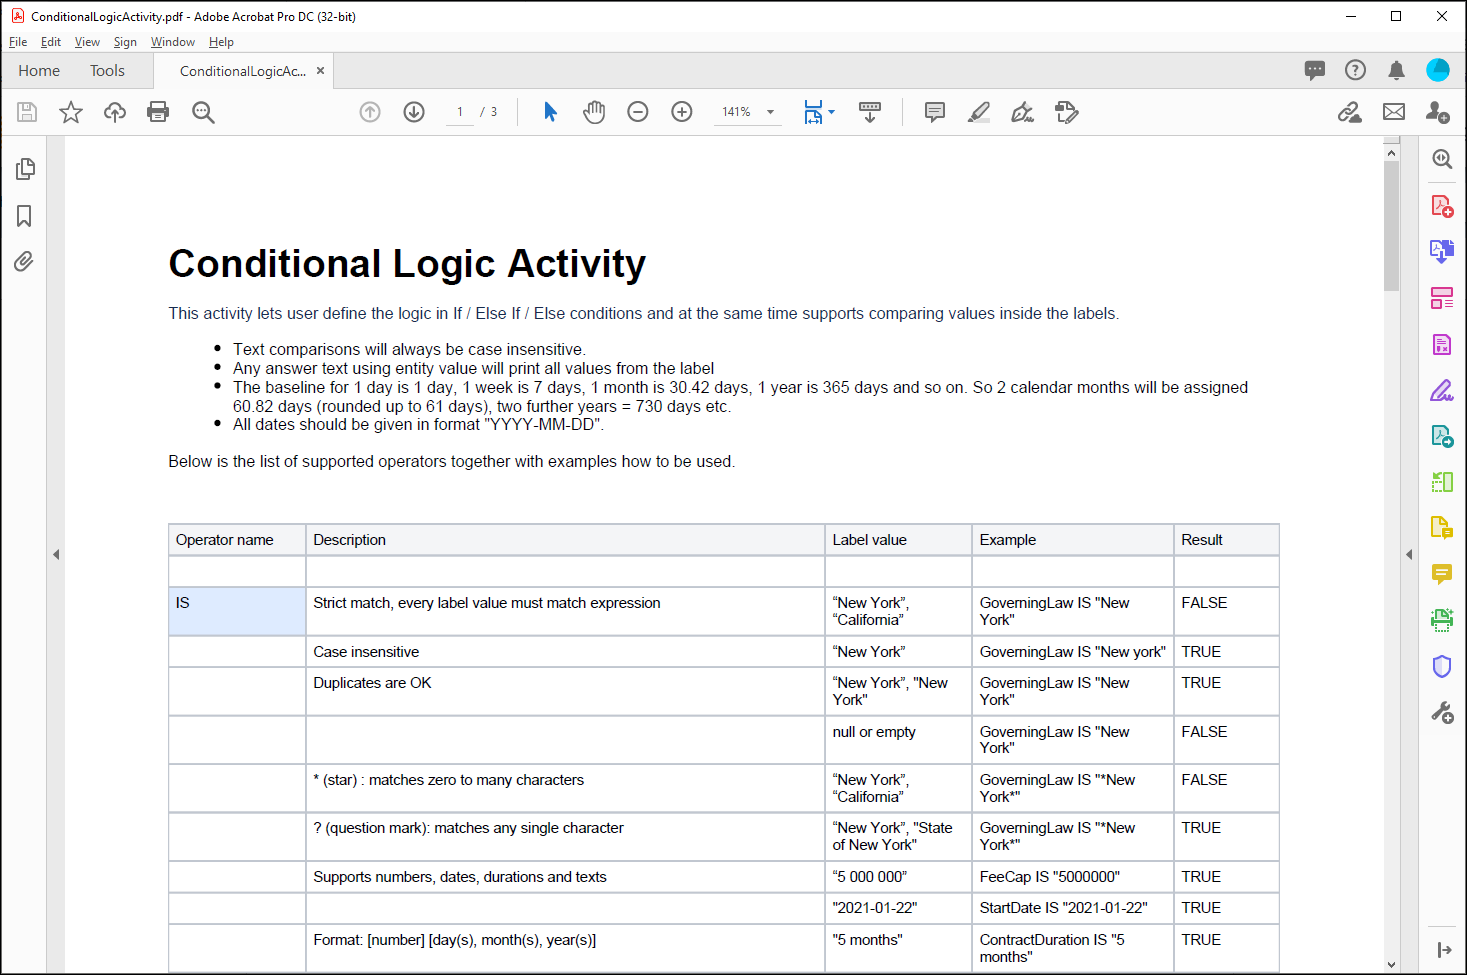This screenshot has width=1467, height=975.
Task: Share a link to this file
Action: point(1350,112)
